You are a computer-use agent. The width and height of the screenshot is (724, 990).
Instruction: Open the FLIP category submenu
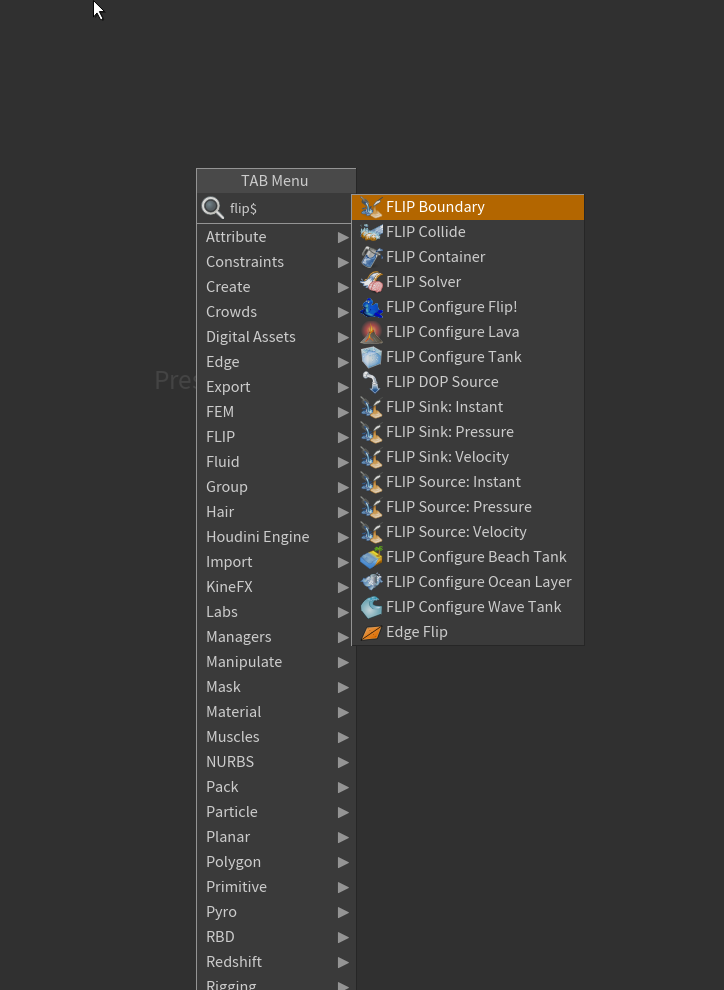point(276,437)
